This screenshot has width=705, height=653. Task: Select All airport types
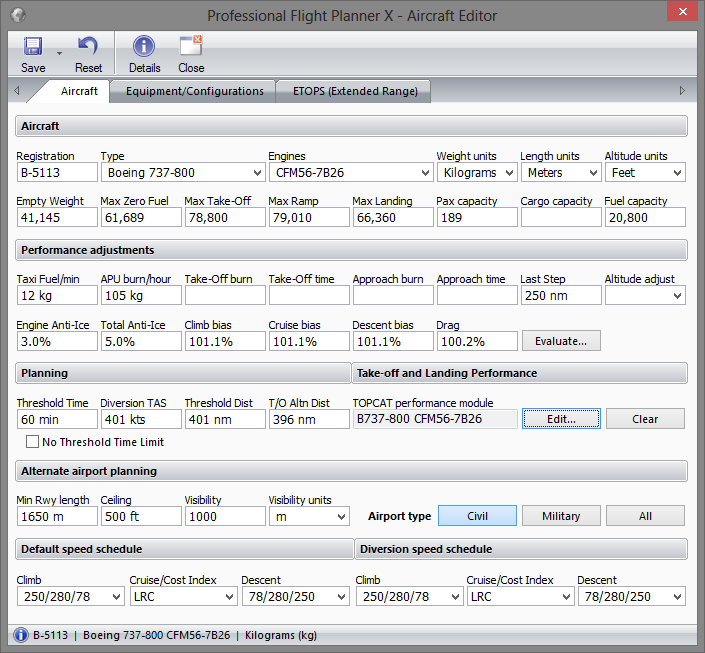pyautogui.click(x=645, y=516)
